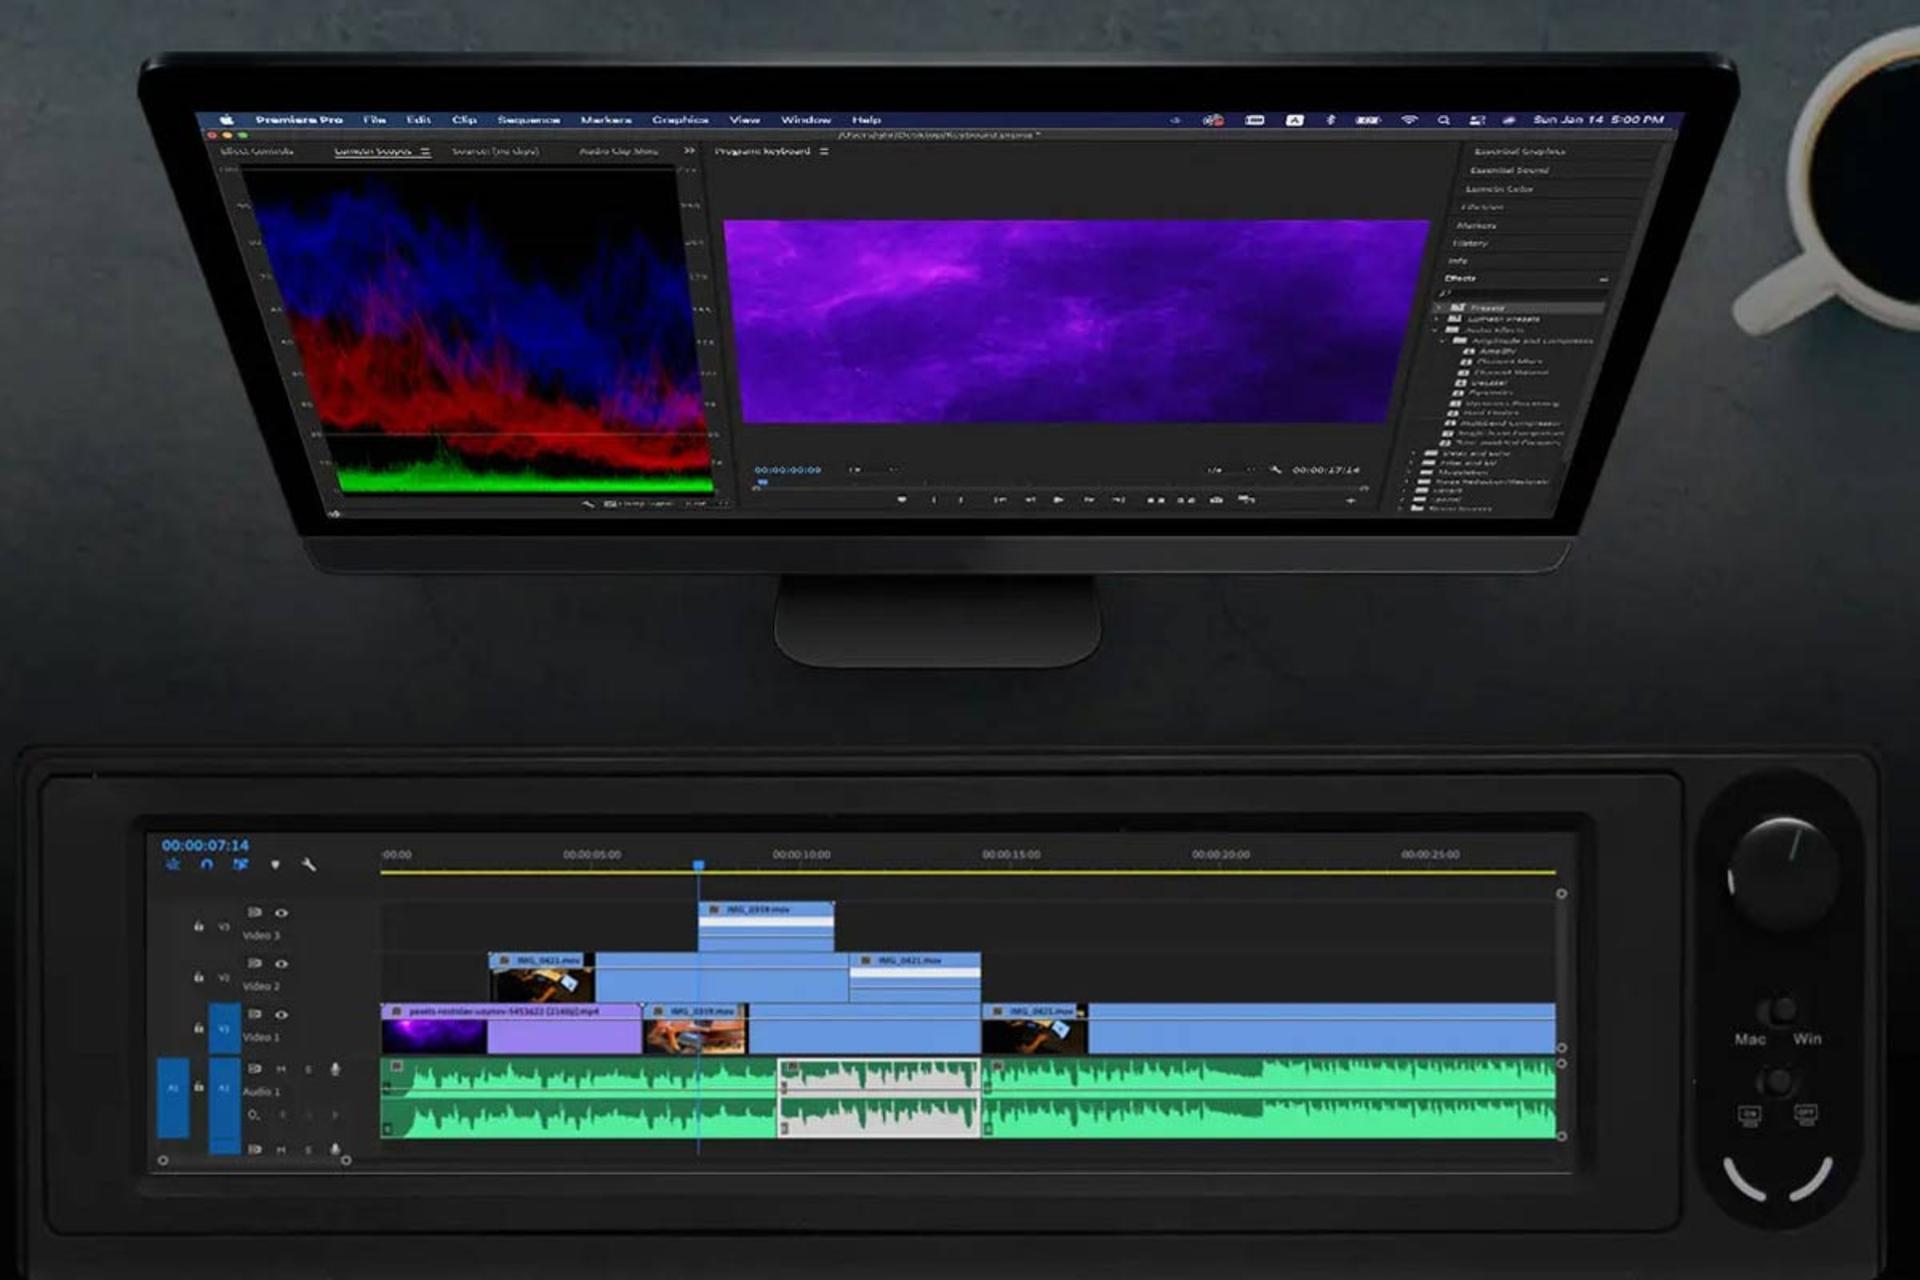Toggle Video 3 track eye visibility
The image size is (1920, 1280).
[x=282, y=913]
